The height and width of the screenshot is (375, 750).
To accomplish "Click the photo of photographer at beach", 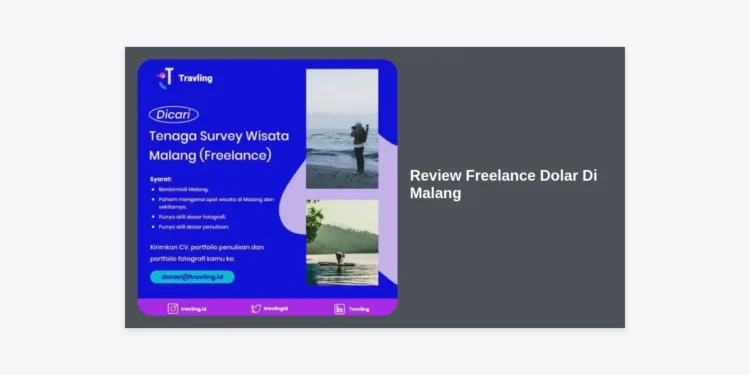I will click(342, 129).
